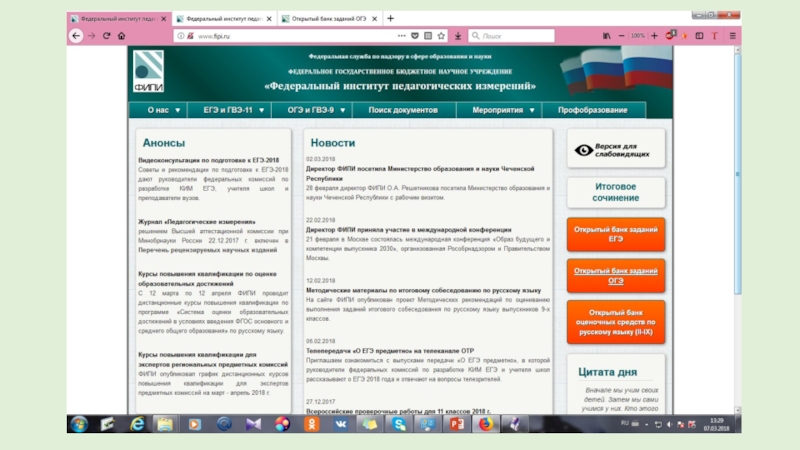800x450 pixels.
Task: Click the Цитата дня heading
Action: 608,372
